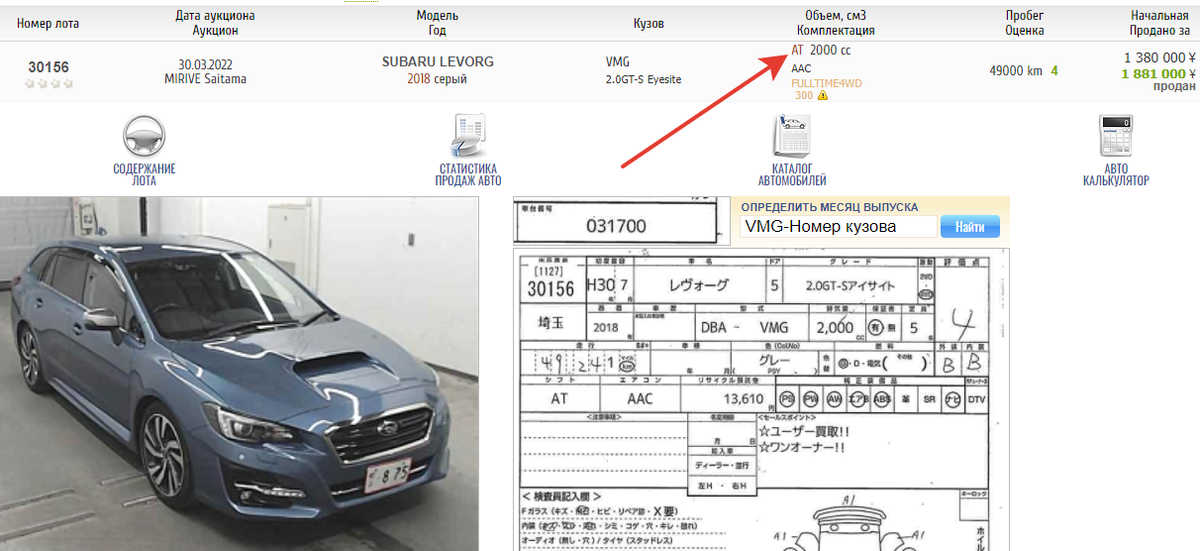This screenshot has height=551, width=1200.
Task: Click the 2.0GT-S Eyesite trim text
Action: (x=643, y=79)
